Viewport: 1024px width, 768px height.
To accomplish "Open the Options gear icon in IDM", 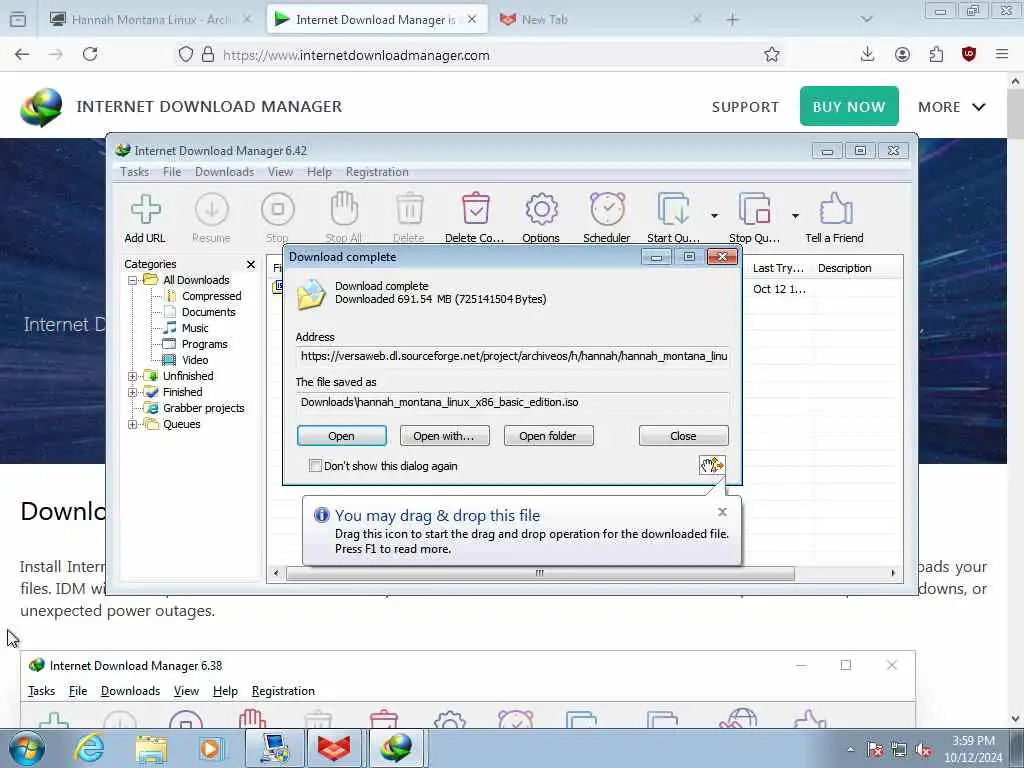I will pos(541,218).
